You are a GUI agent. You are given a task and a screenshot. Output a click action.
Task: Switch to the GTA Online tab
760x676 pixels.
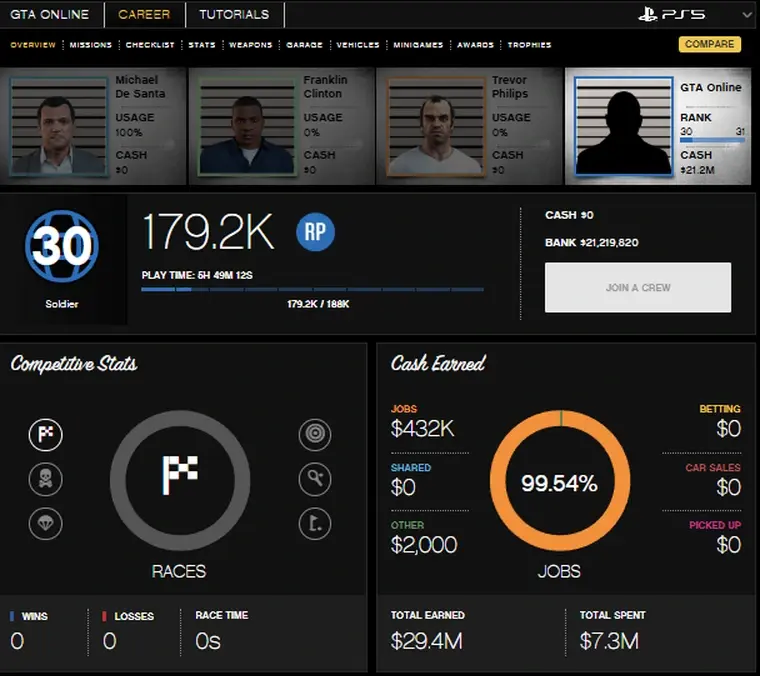click(50, 15)
